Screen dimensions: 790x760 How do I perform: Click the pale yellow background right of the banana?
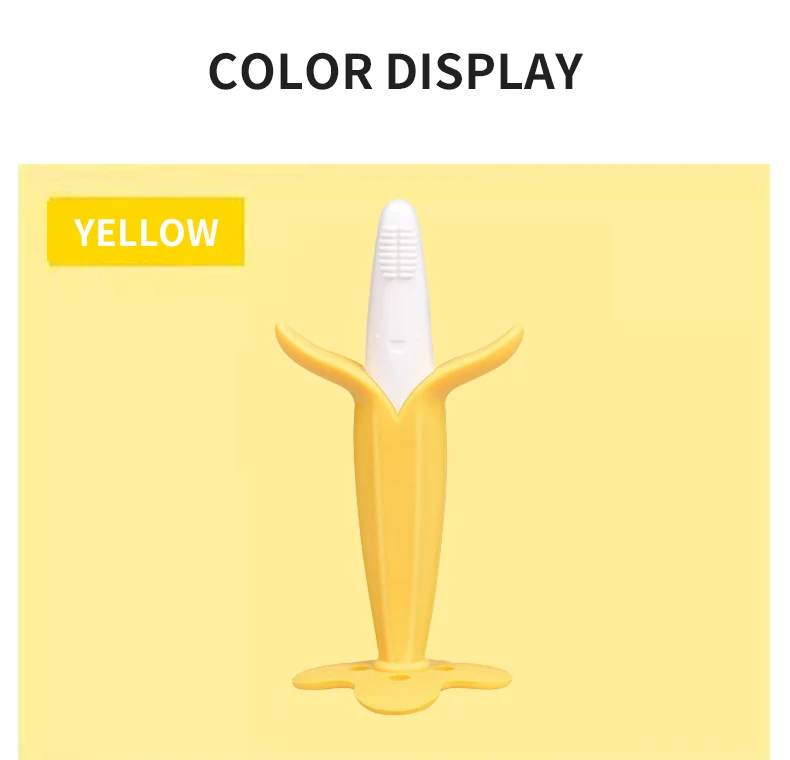click(x=640, y=454)
